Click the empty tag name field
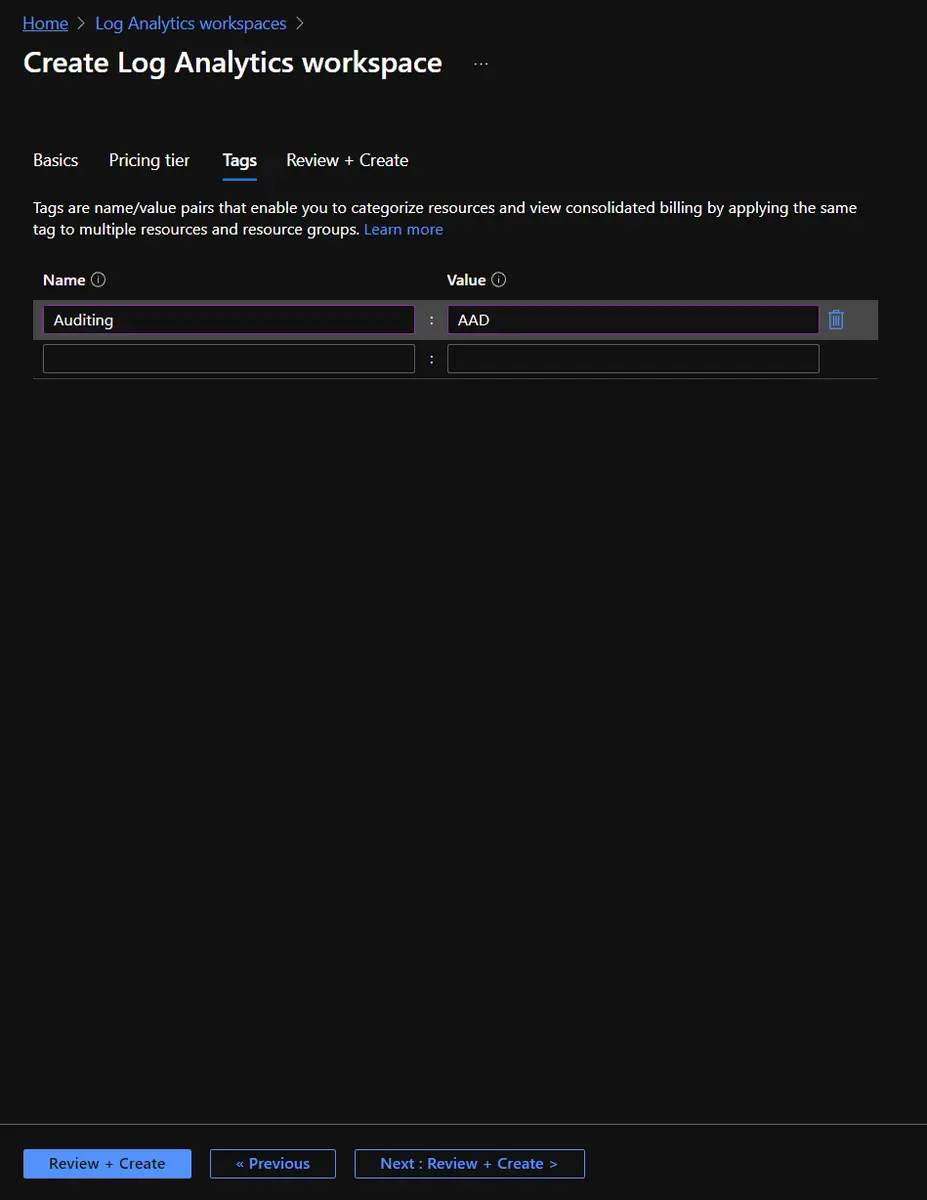This screenshot has width=927, height=1200. click(x=228, y=359)
